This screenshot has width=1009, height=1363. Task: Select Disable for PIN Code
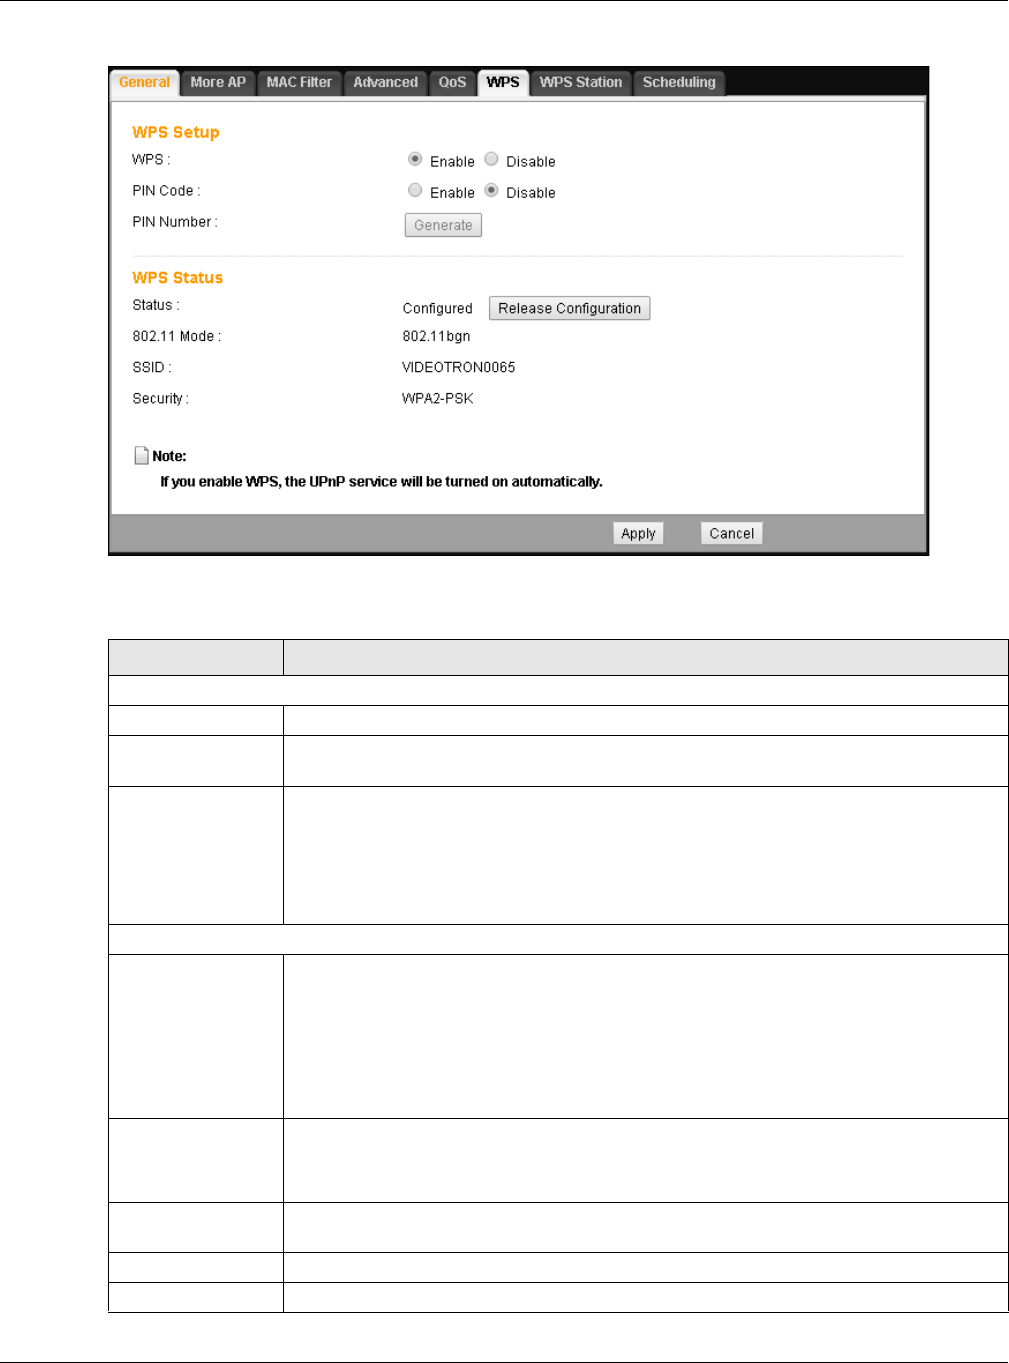491,190
